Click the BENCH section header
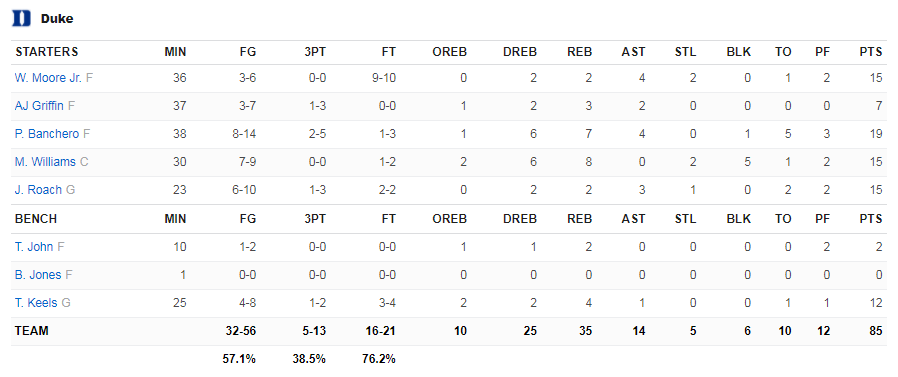This screenshot has height=377, width=898. click(x=37, y=219)
